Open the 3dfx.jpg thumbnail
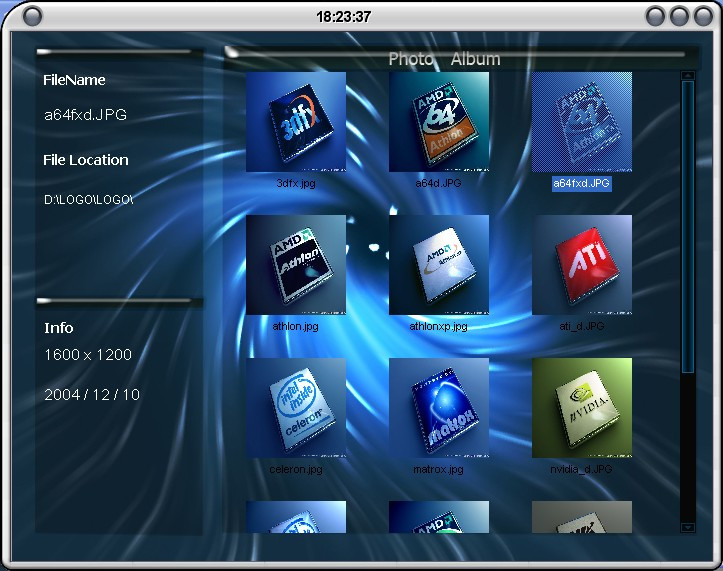 pyautogui.click(x=296, y=122)
